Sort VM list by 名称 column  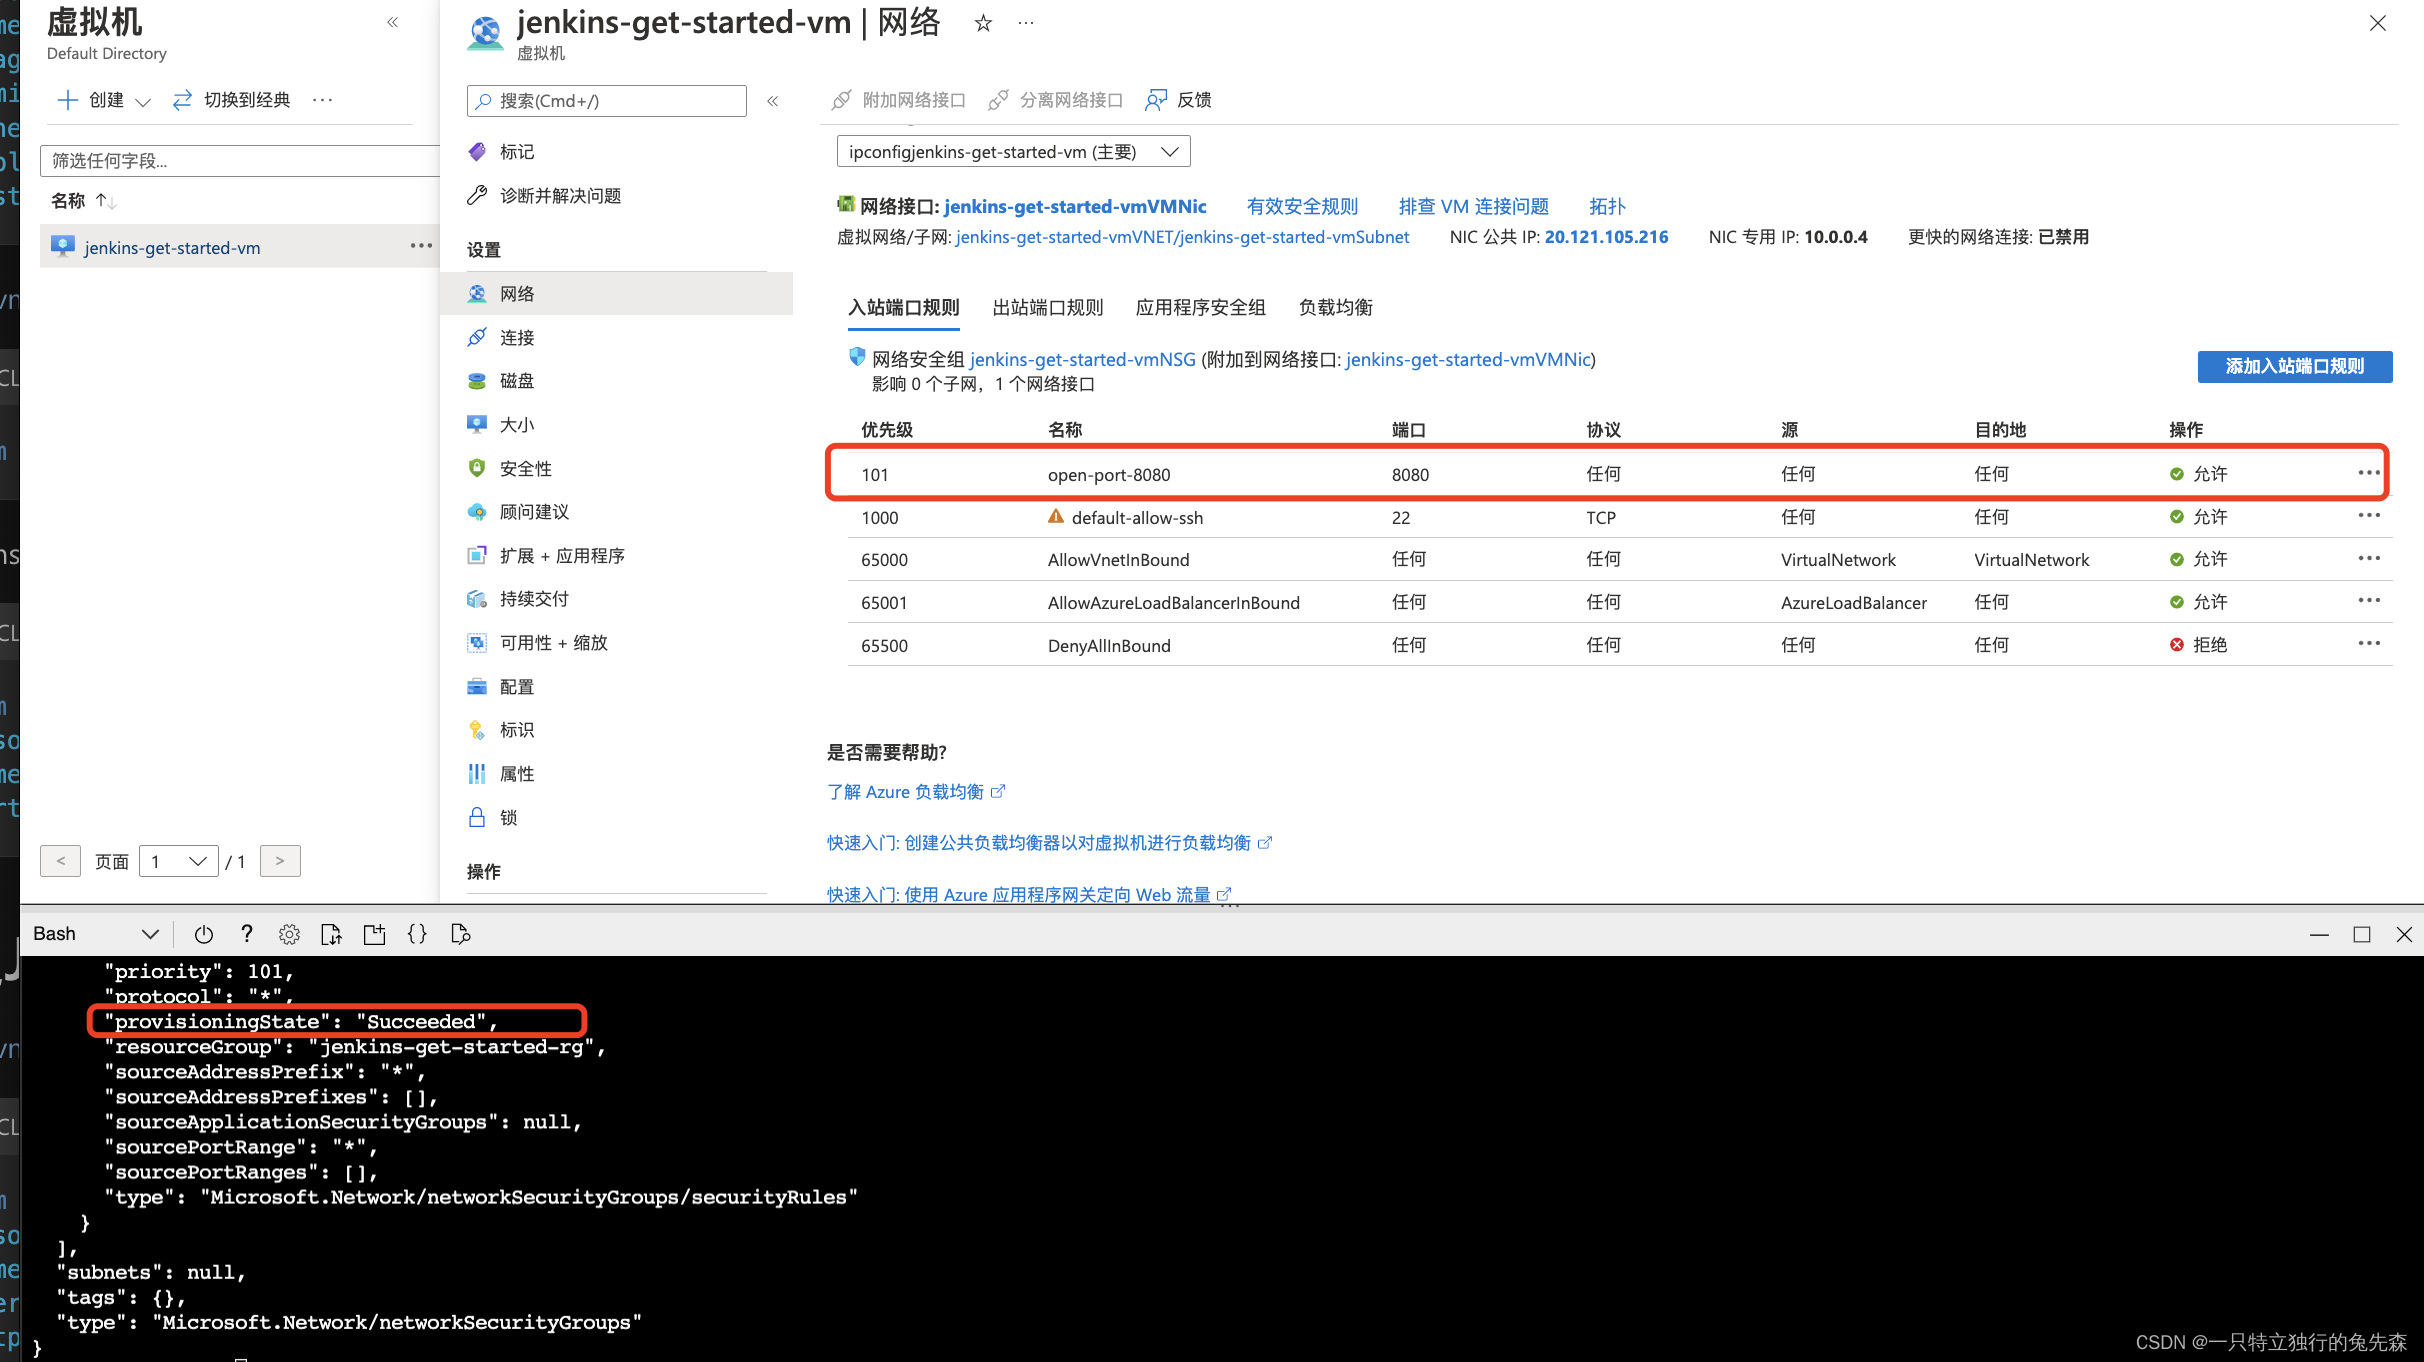point(84,201)
